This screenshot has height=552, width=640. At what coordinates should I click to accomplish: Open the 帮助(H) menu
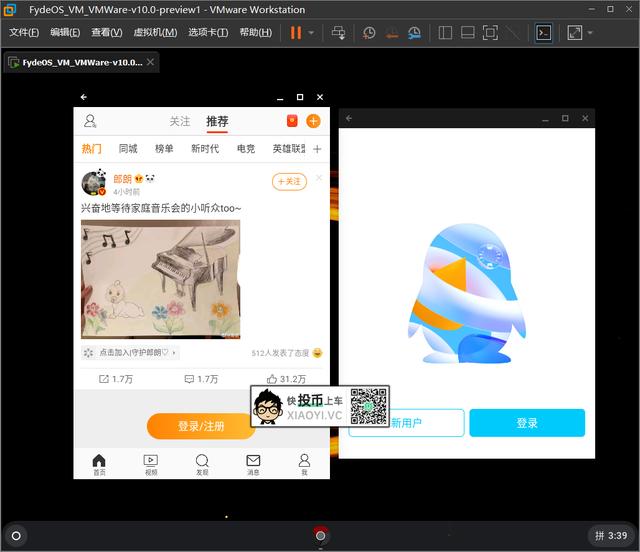coord(256,32)
